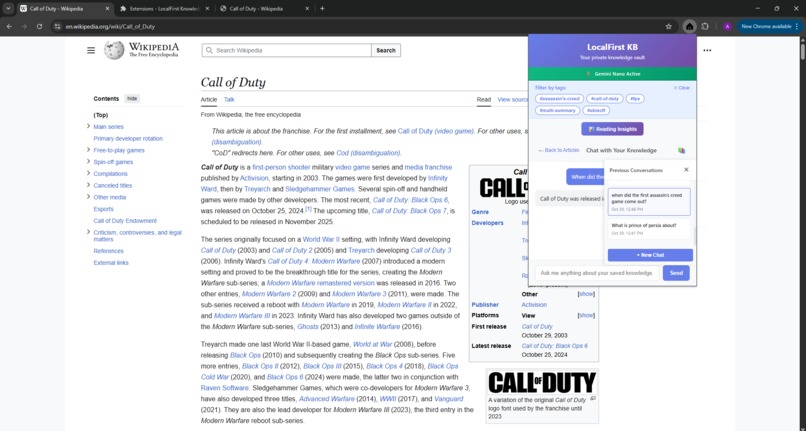Open the assassin's creed conversation
Viewport: 806px width, 431px height.
click(649, 202)
